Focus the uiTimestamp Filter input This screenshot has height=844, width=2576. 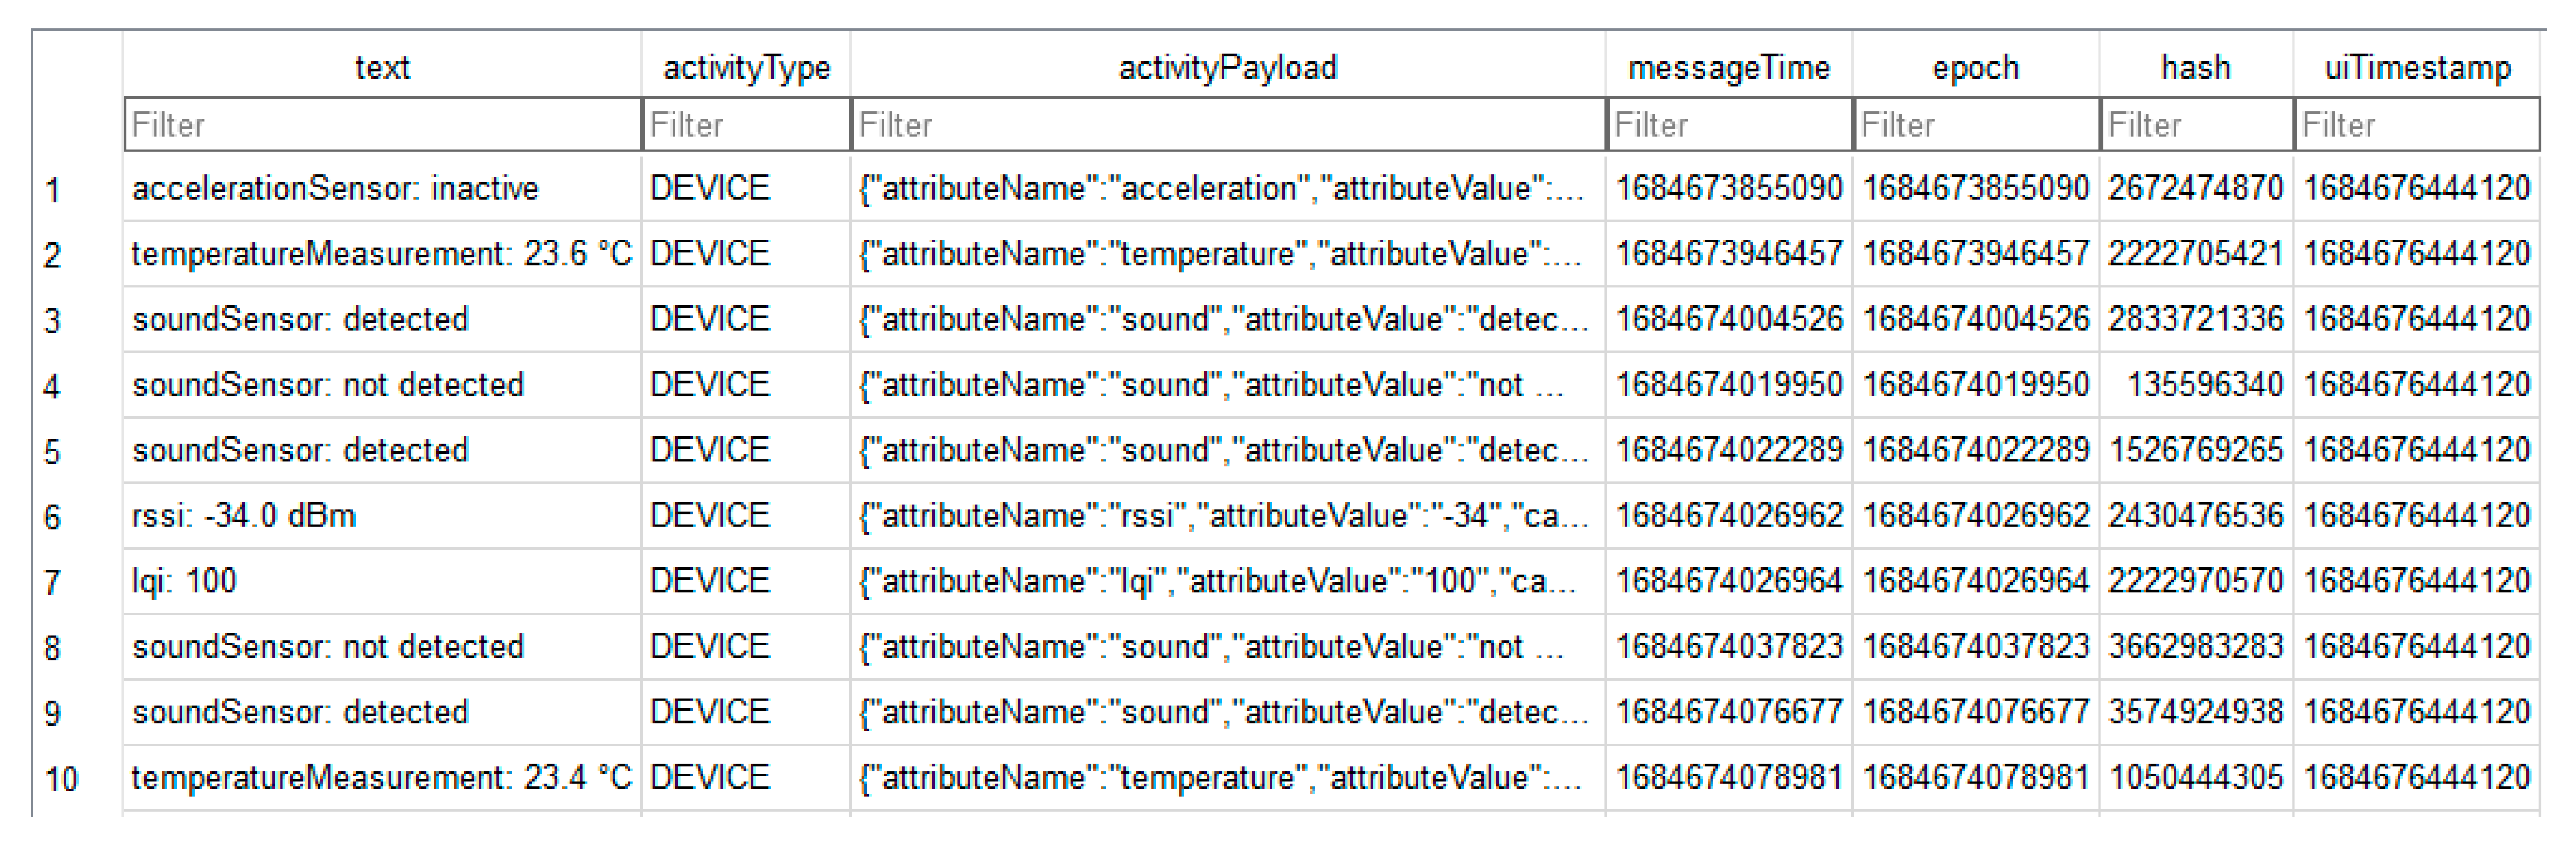(x=2417, y=125)
